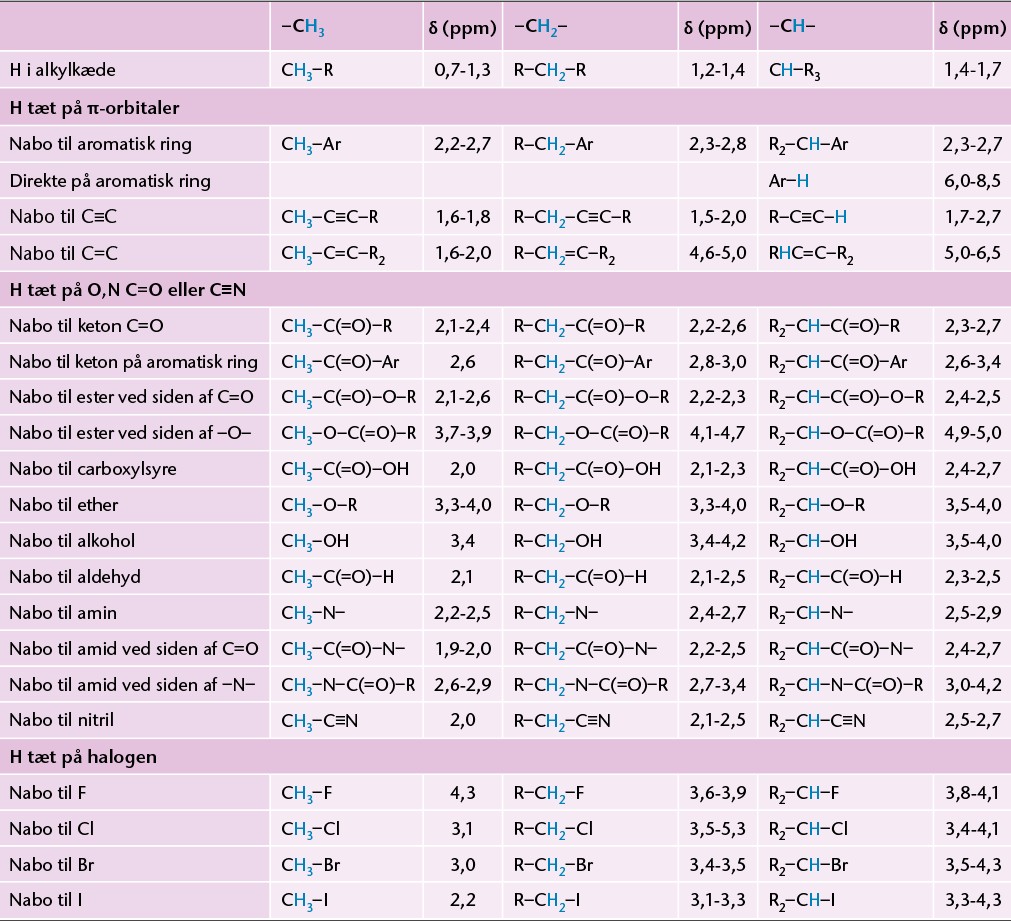Select the 'Nabo til carboxylsyre' row label
Viewport: 1011px width, 921px height.
pos(93,469)
